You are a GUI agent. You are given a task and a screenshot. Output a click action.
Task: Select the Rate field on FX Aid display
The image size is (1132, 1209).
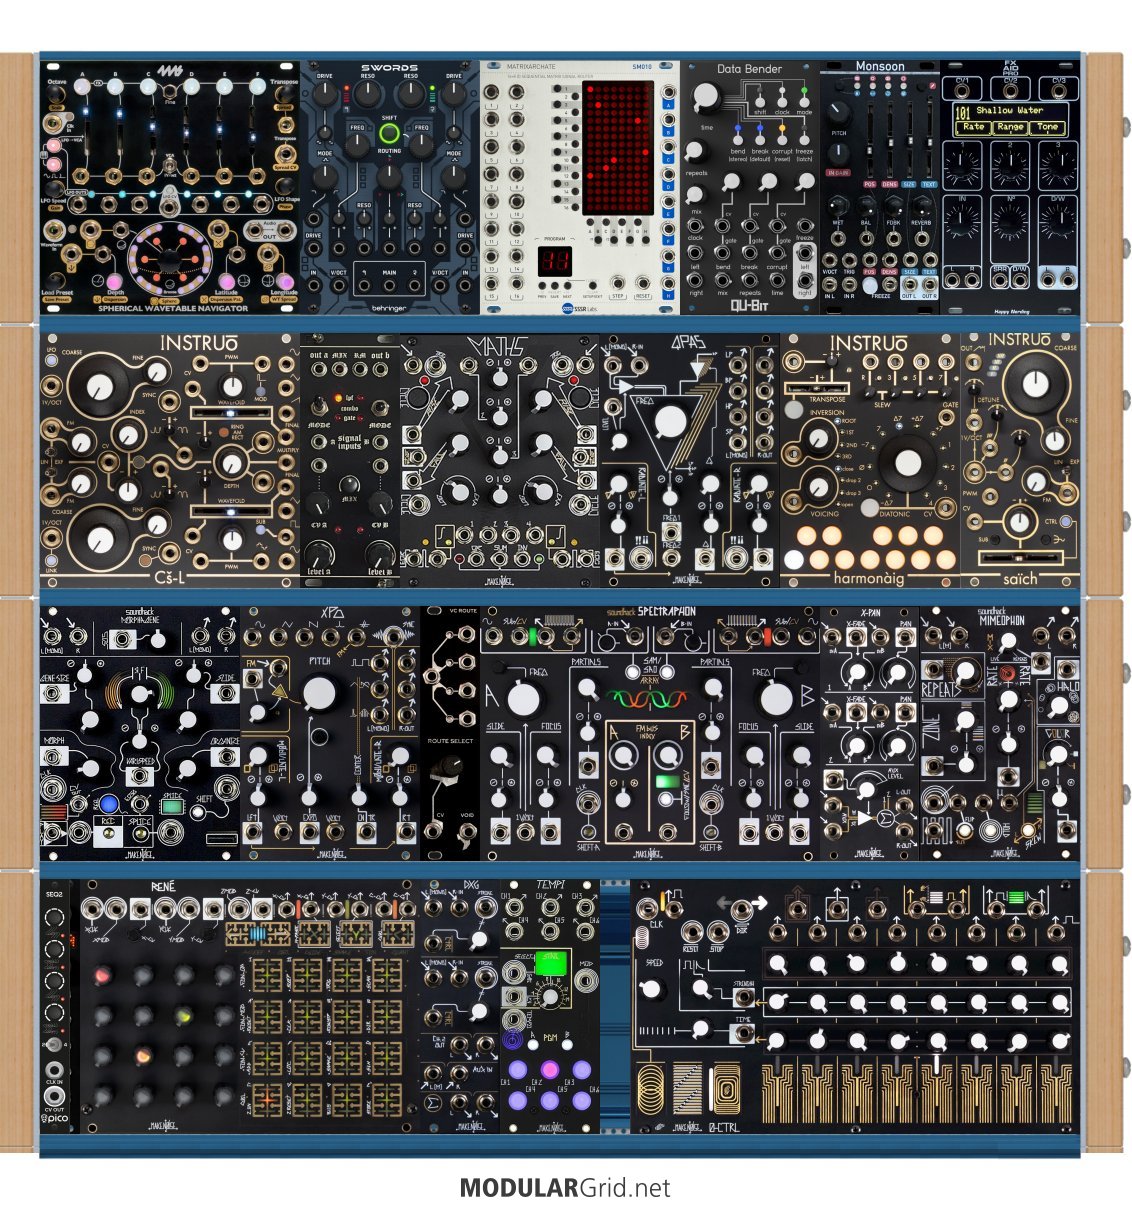(973, 127)
